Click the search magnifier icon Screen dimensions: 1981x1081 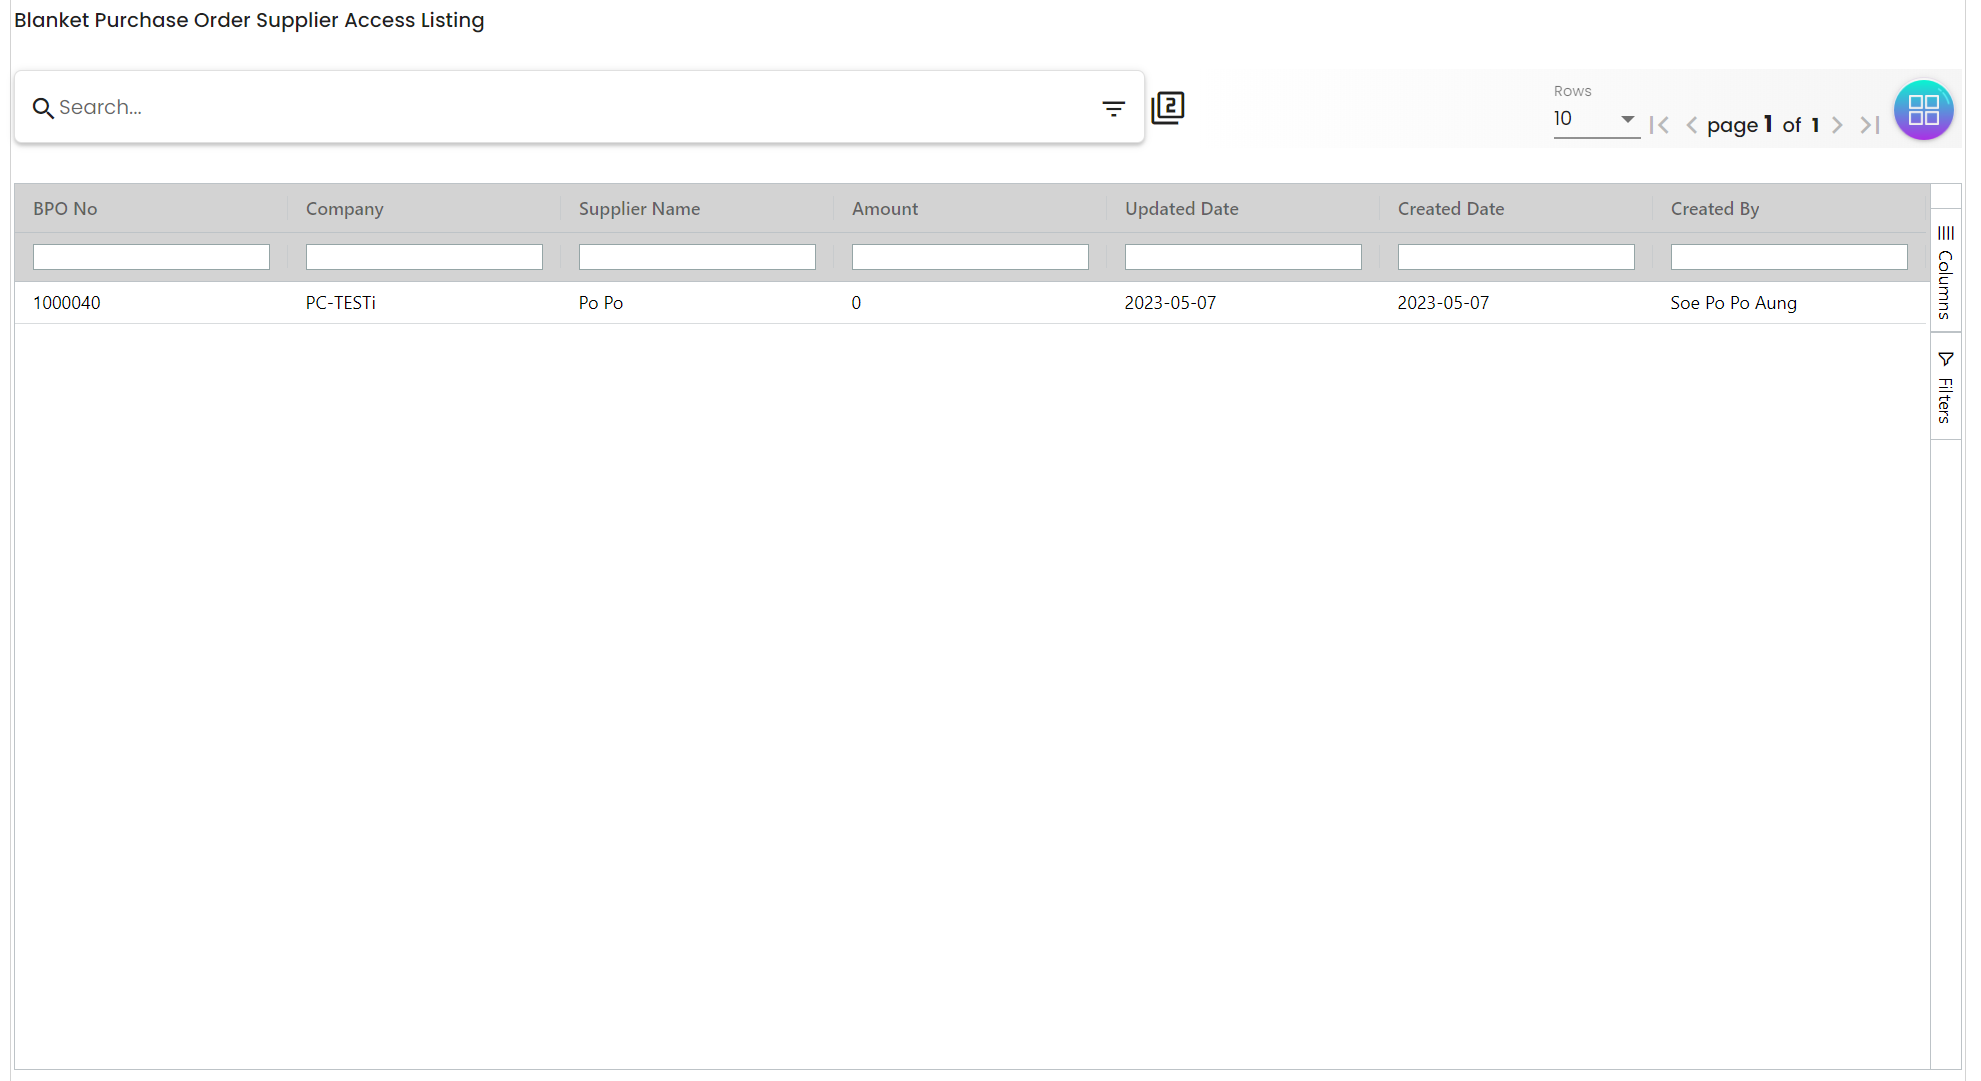click(x=42, y=108)
